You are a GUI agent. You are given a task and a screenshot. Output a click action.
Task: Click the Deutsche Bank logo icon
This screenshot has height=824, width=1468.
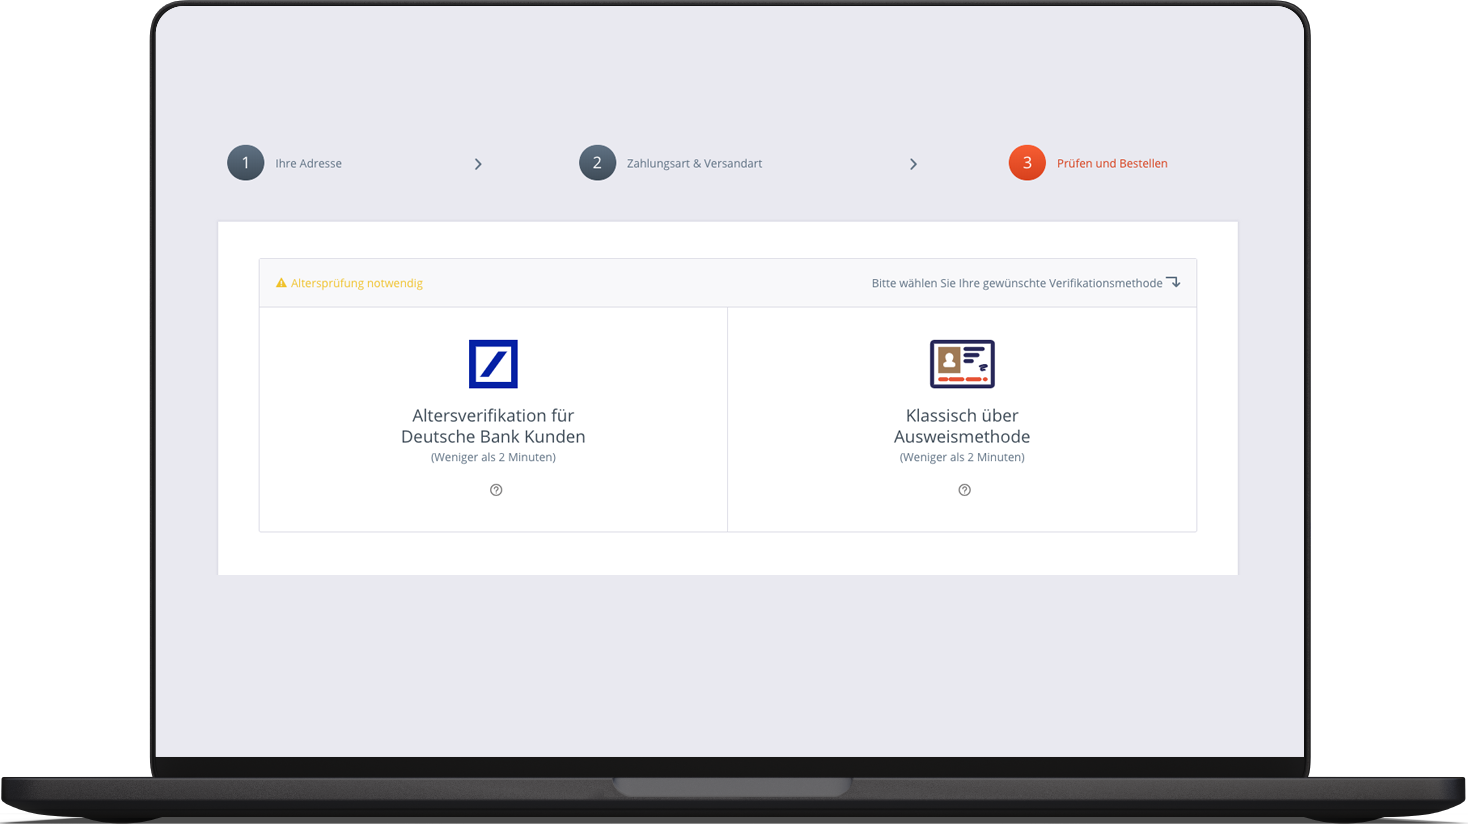coord(493,364)
